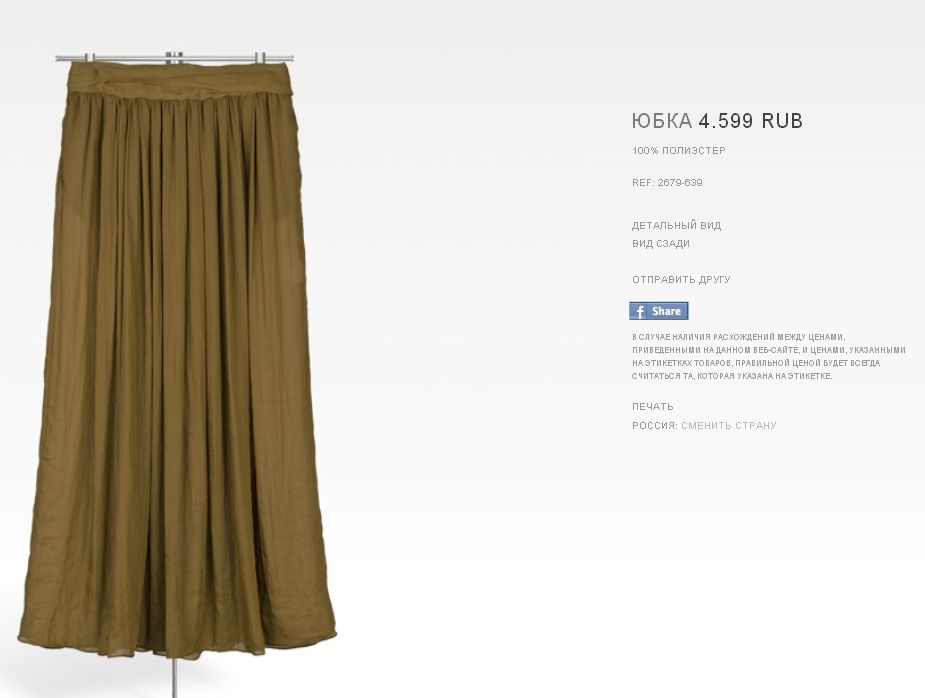Click the right hanger clip on rail
This screenshot has width=925, height=698.
pos(260,57)
